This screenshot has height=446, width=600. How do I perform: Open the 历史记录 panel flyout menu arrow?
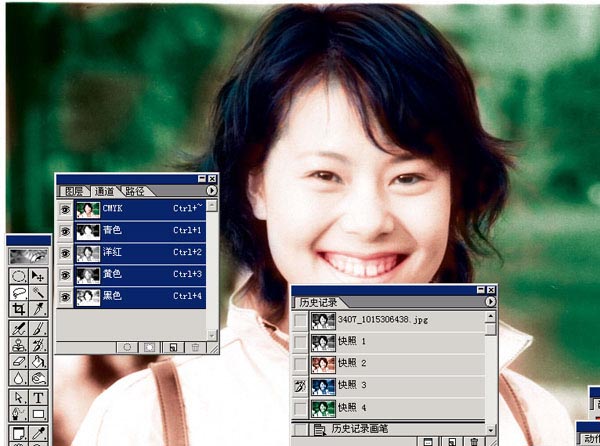(x=490, y=301)
